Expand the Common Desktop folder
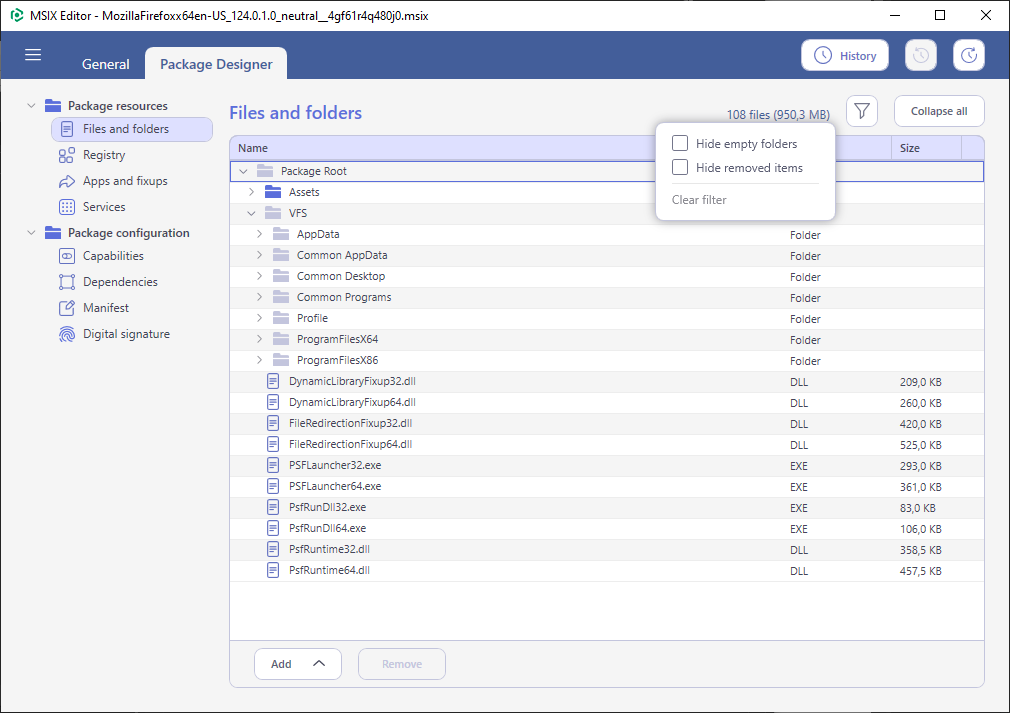 [x=260, y=276]
